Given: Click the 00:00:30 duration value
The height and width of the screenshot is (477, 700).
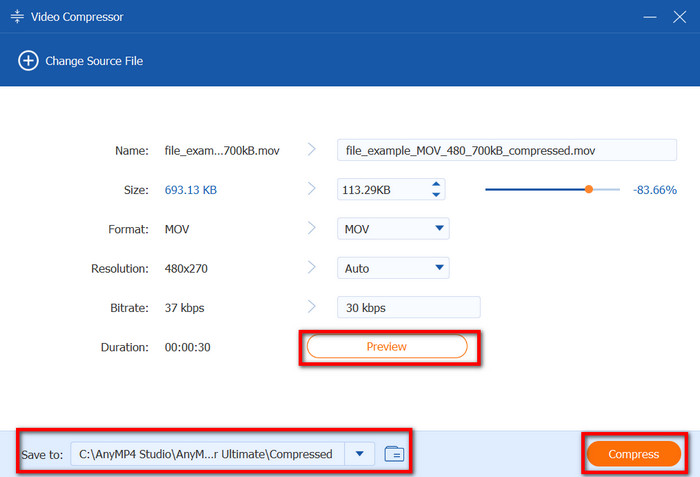Looking at the screenshot, I should click(188, 347).
